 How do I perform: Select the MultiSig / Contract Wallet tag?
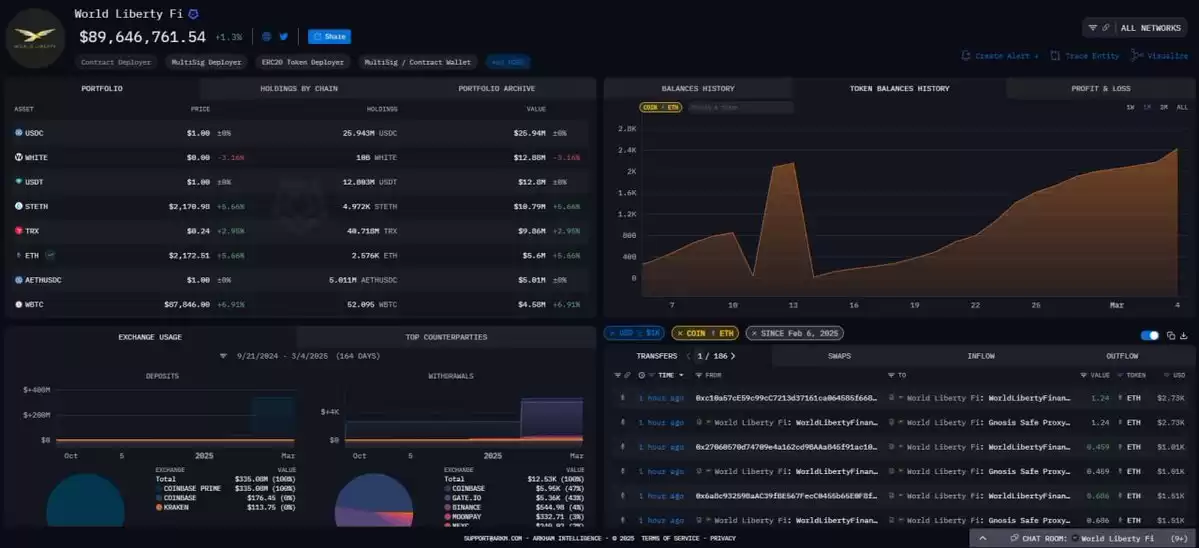point(418,63)
